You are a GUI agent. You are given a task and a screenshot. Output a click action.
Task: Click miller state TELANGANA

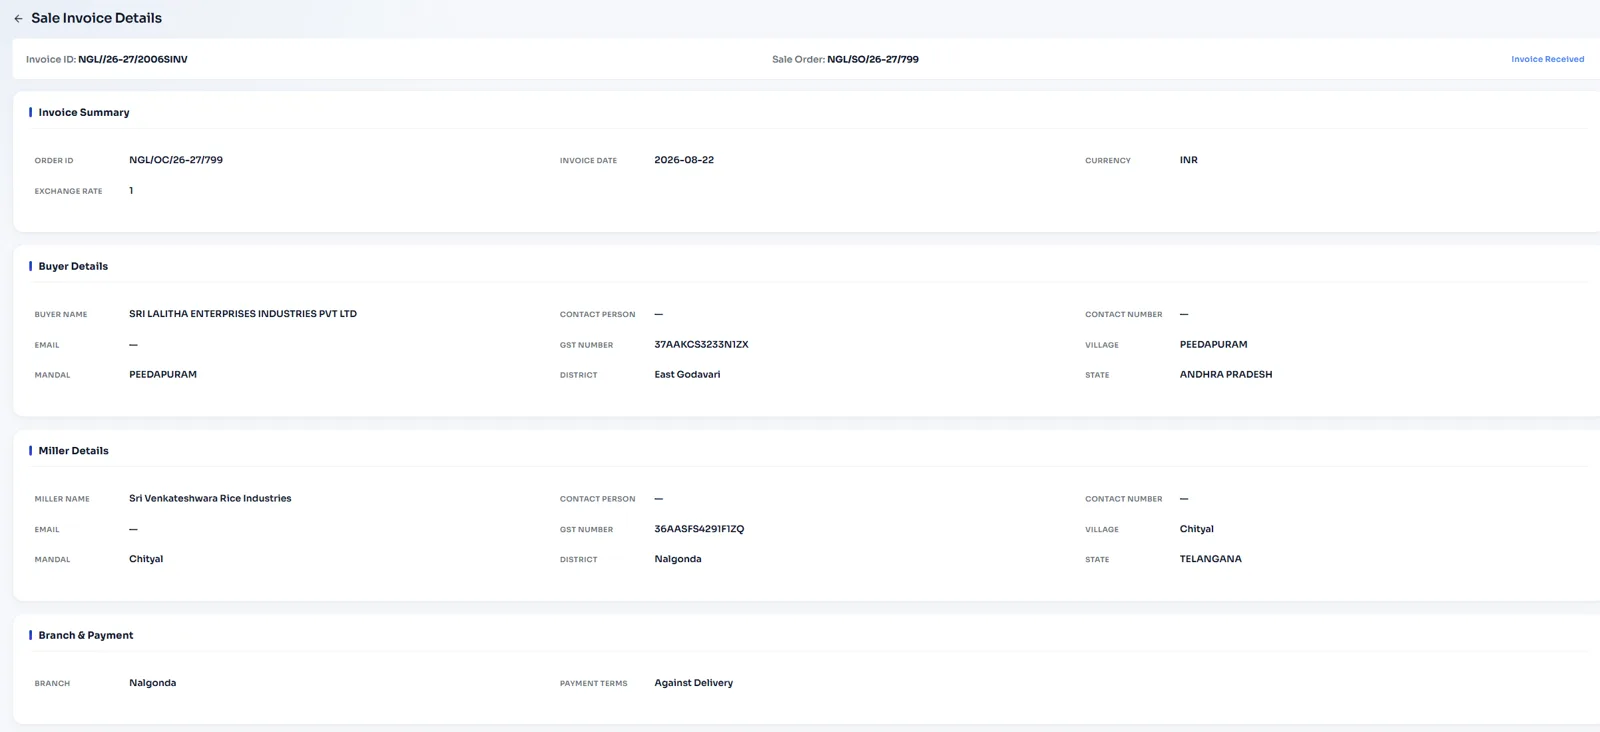1211,559
